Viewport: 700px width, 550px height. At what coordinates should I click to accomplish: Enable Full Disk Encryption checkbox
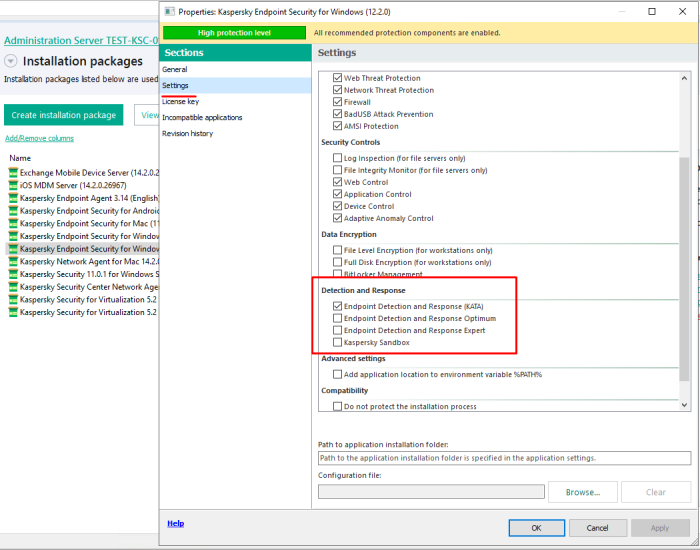[x=338, y=262]
